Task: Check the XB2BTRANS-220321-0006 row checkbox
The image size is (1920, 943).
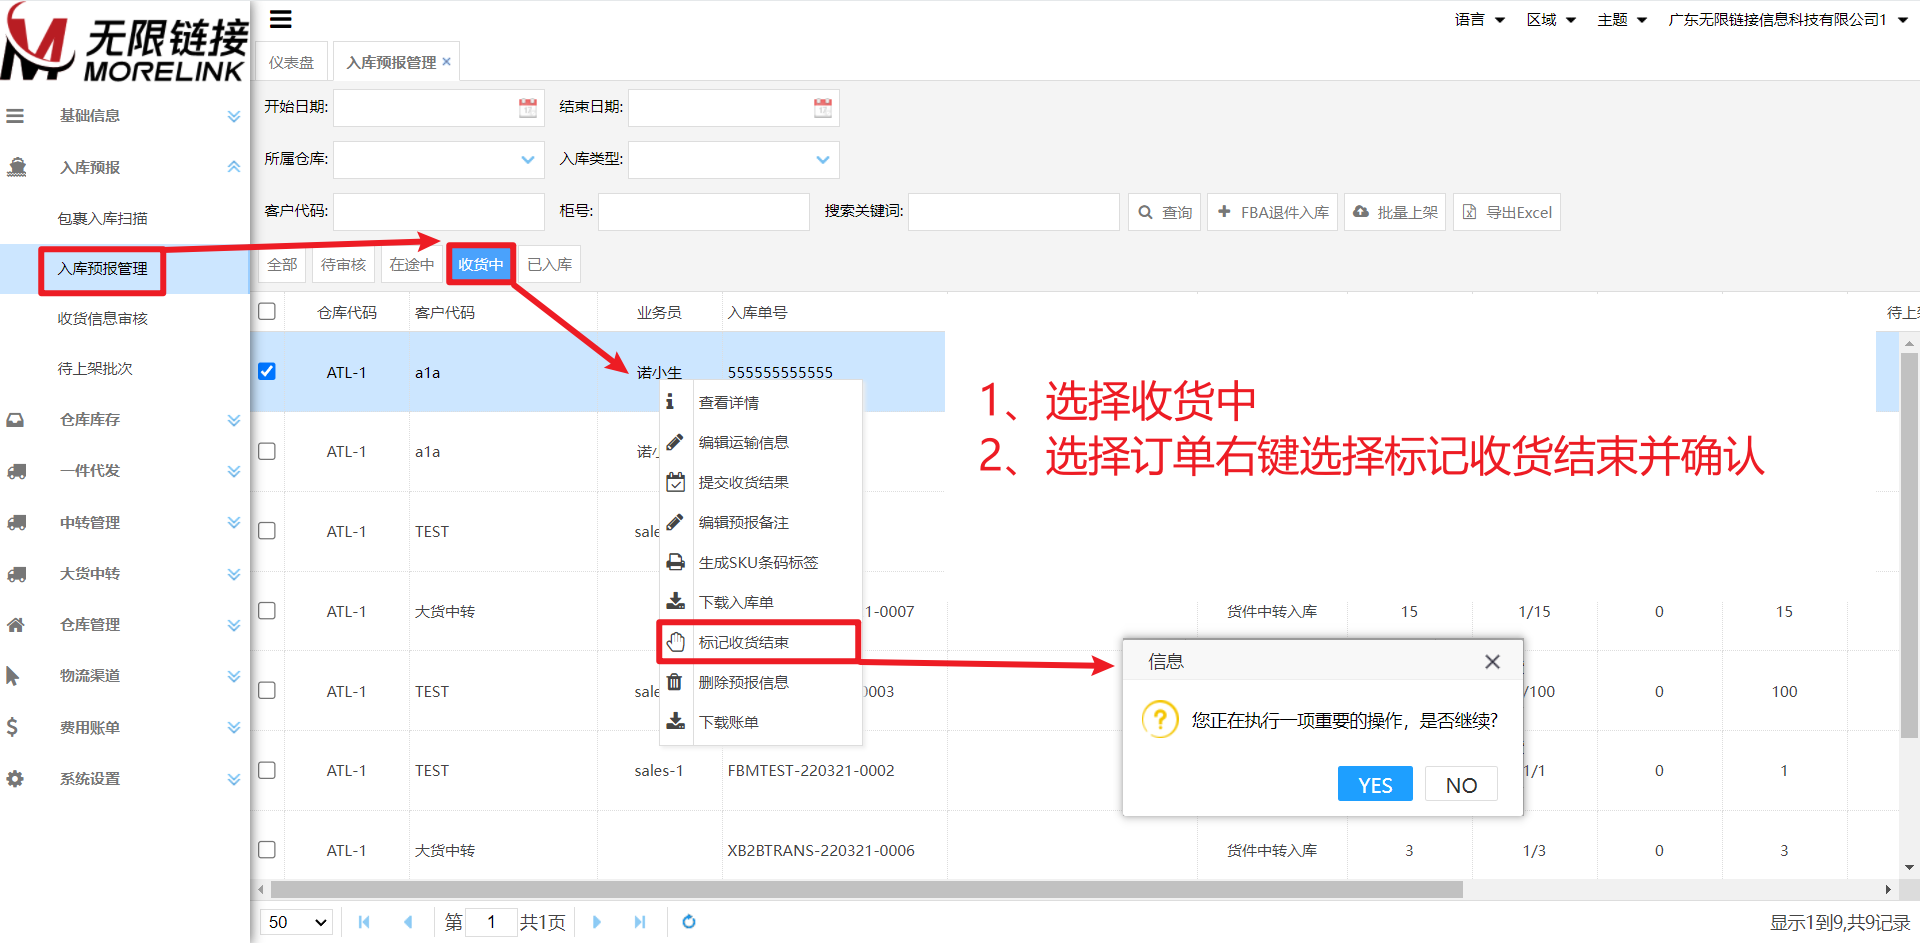Action: coord(267,849)
